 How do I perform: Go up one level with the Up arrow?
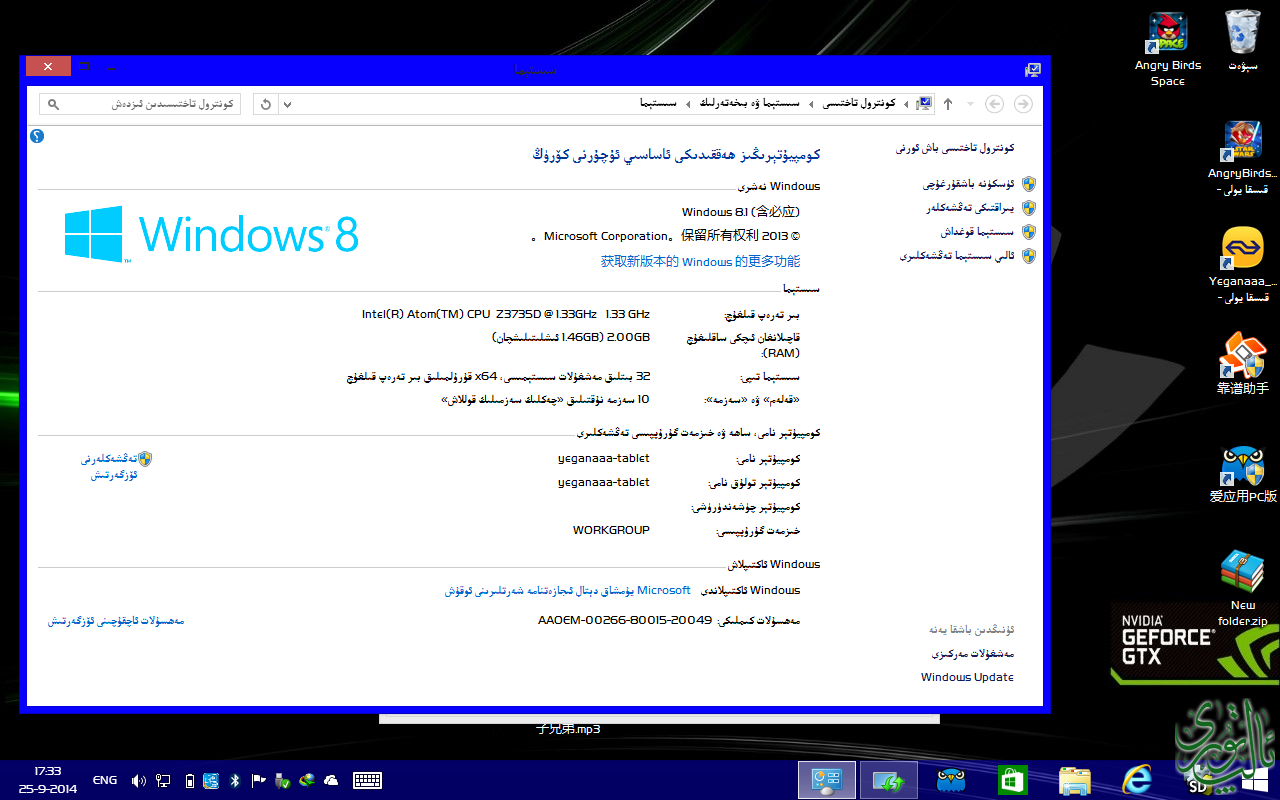coord(948,104)
